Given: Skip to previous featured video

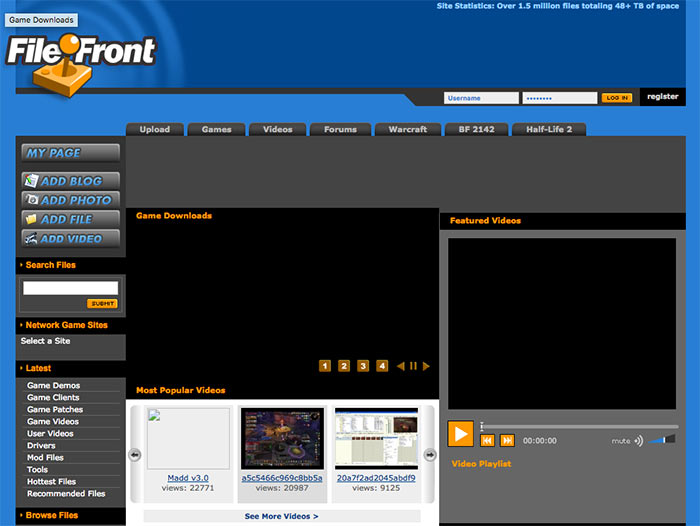Looking at the screenshot, I should click(487, 441).
